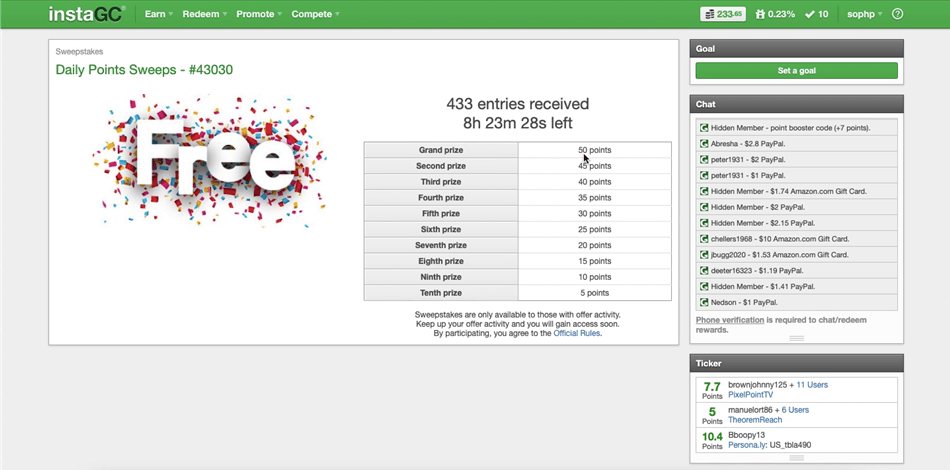The width and height of the screenshot is (950, 470).
Task: Click the 8h 23m 28s left countdown
Action: click(517, 124)
